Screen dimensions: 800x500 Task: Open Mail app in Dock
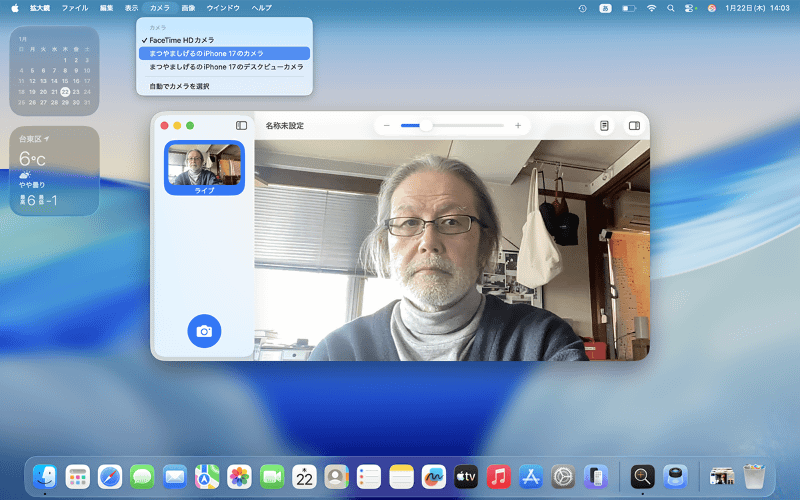click(174, 477)
